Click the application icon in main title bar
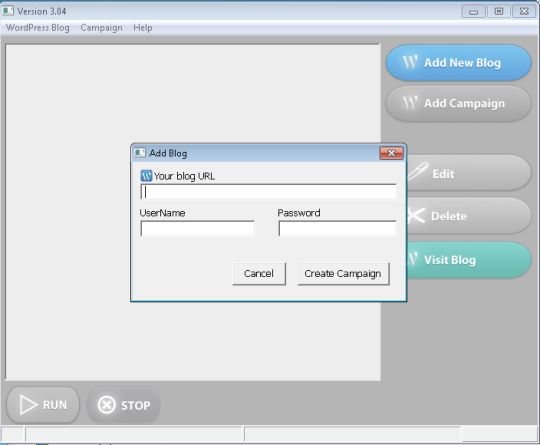This screenshot has width=540, height=445. click(8, 11)
